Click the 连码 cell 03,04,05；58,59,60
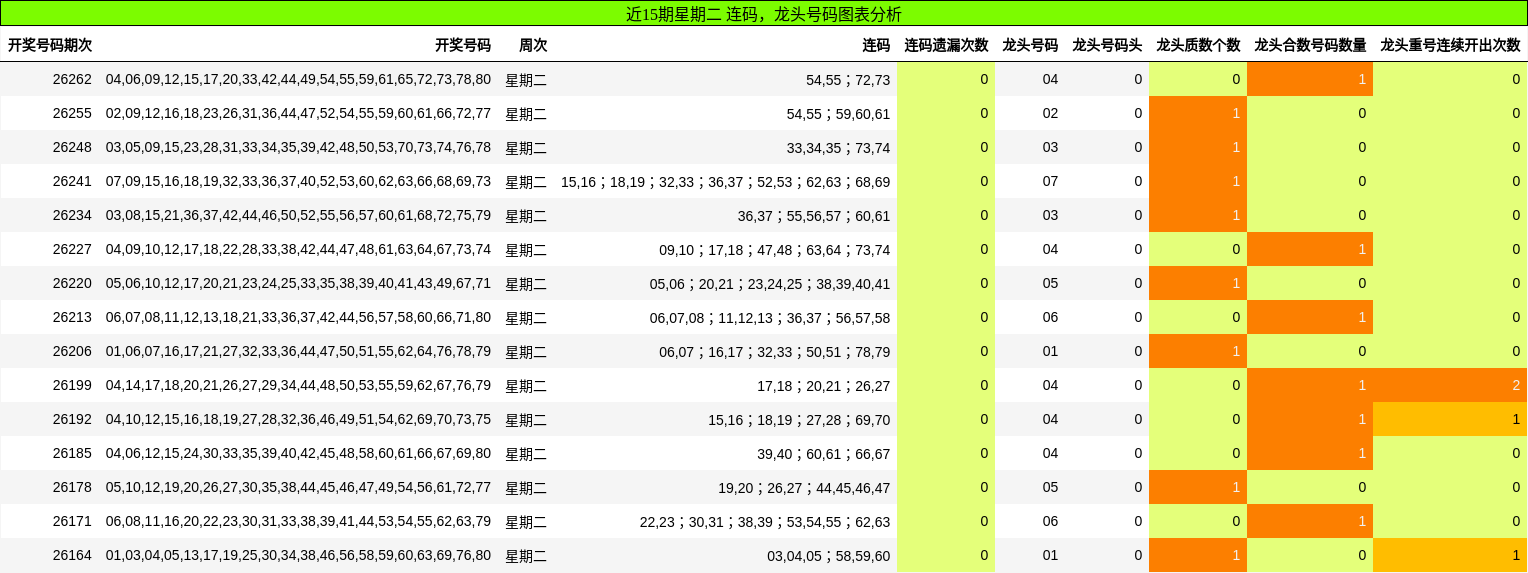Image resolution: width=1528 pixels, height=573 pixels. pos(828,556)
